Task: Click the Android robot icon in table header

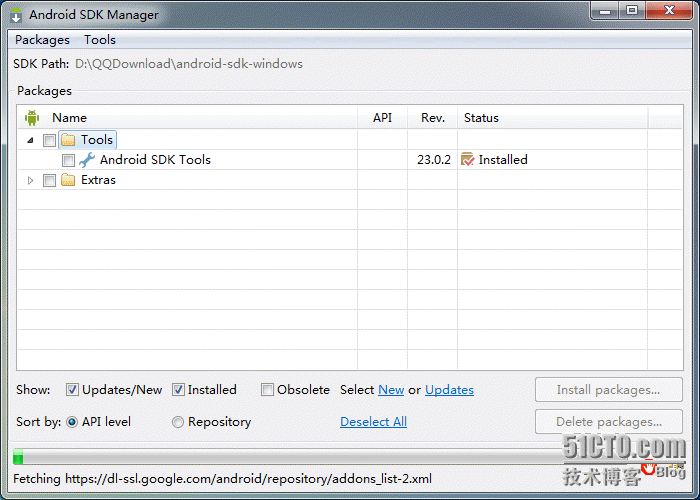Action: 32,118
